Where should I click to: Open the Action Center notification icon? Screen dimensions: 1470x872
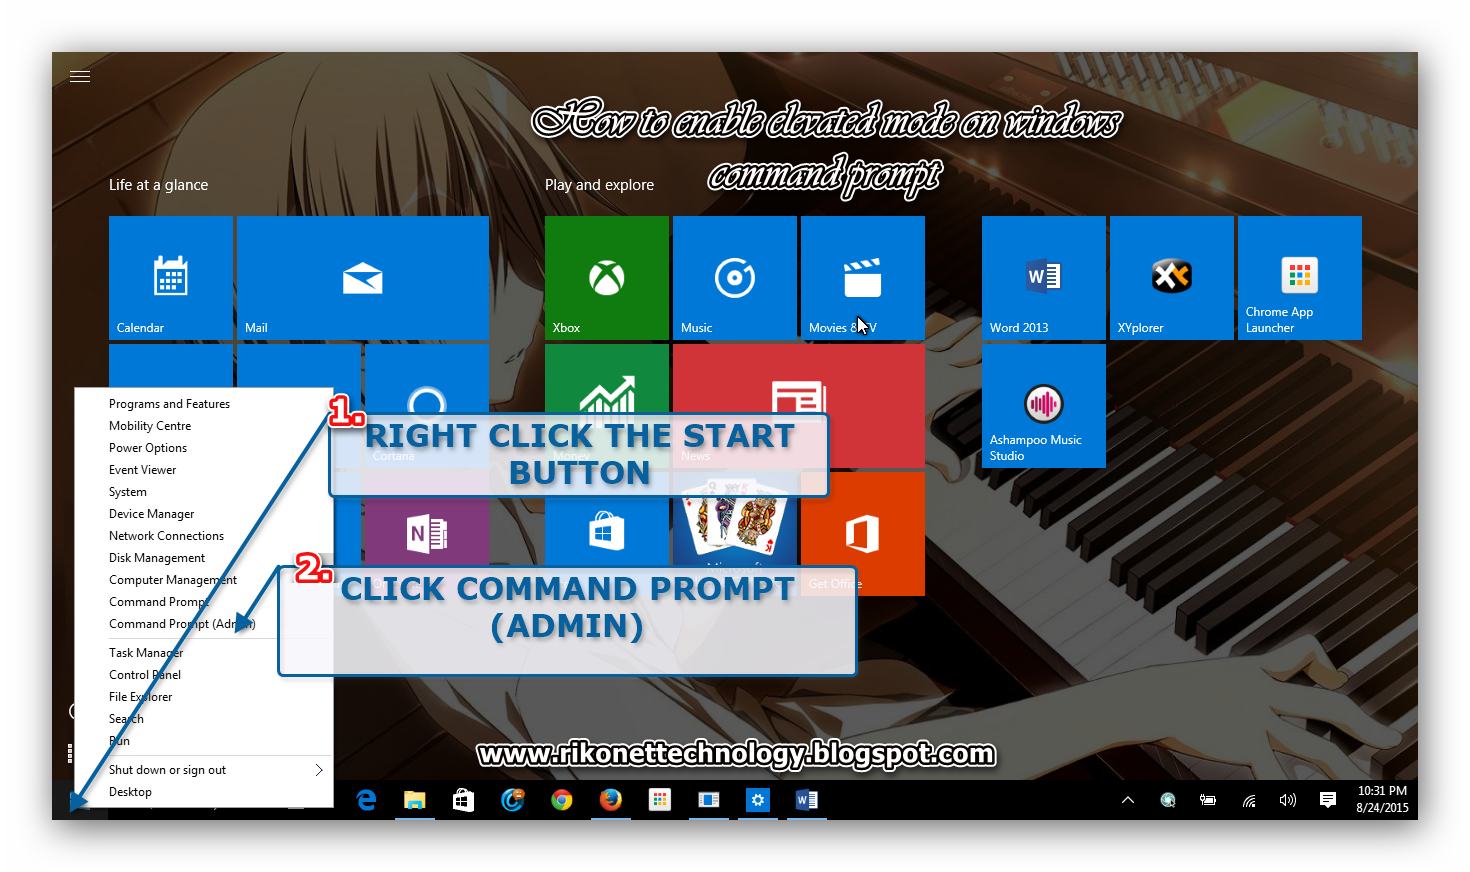[1327, 800]
